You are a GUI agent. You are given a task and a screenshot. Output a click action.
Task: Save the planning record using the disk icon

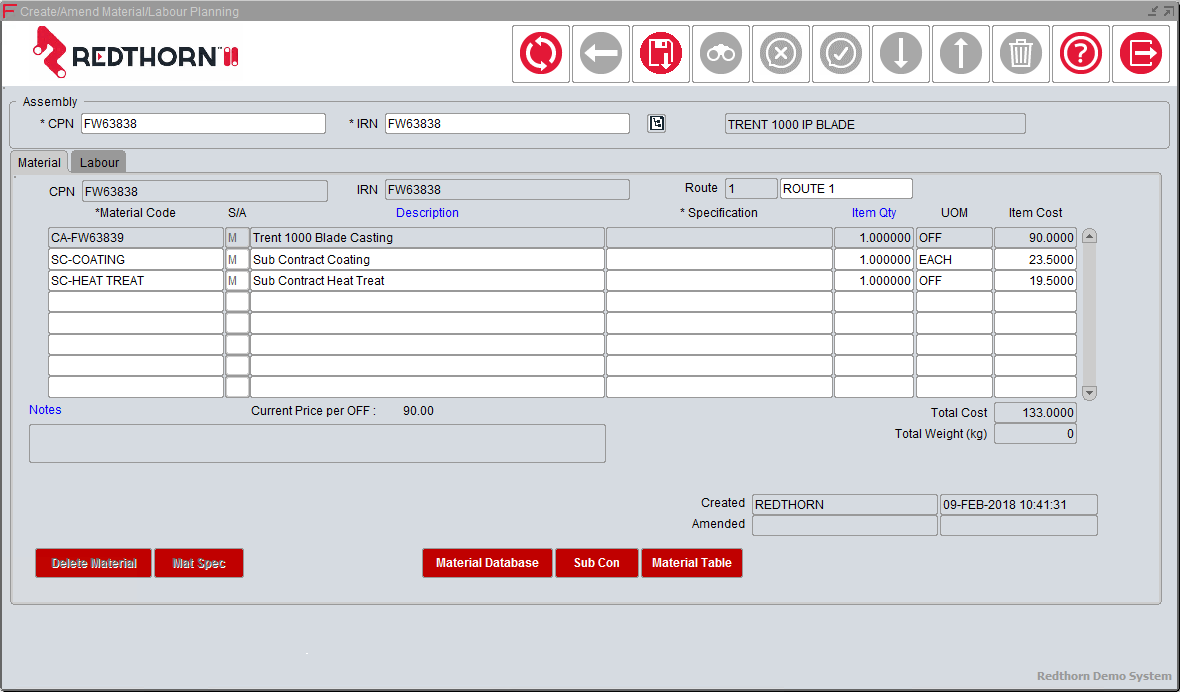pos(660,53)
